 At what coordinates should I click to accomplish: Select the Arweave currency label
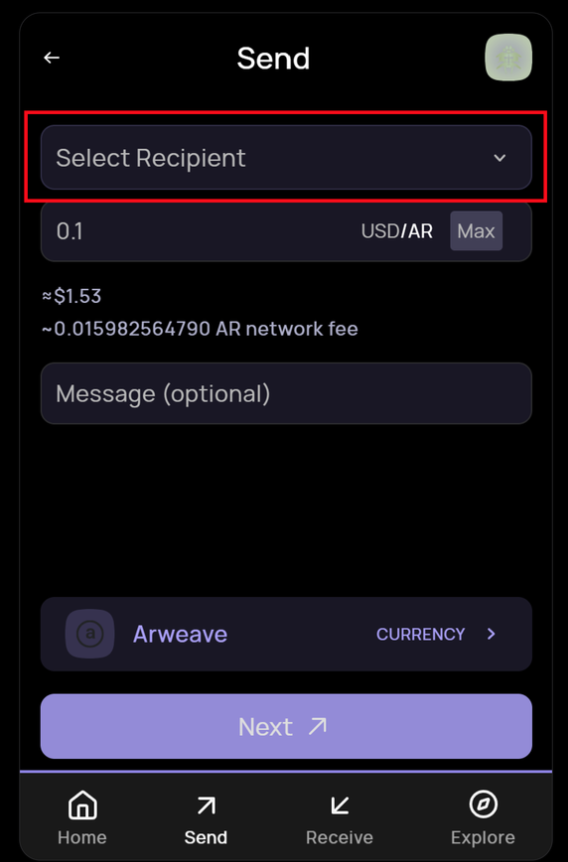point(180,634)
